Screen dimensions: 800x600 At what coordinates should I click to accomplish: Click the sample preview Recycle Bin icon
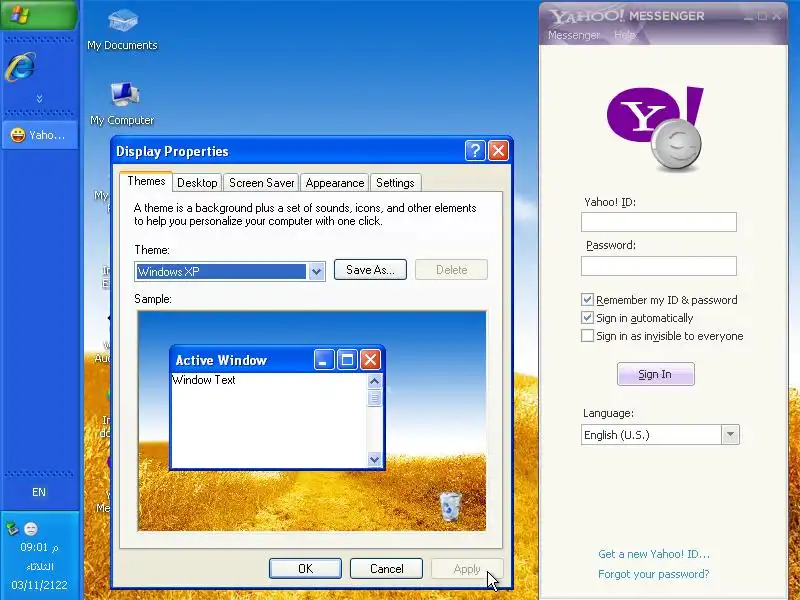pyautogui.click(x=450, y=506)
